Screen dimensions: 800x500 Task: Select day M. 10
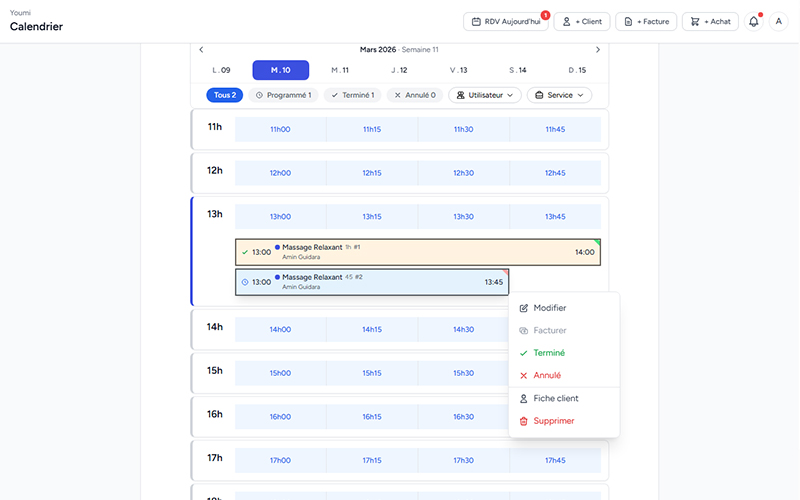point(281,70)
